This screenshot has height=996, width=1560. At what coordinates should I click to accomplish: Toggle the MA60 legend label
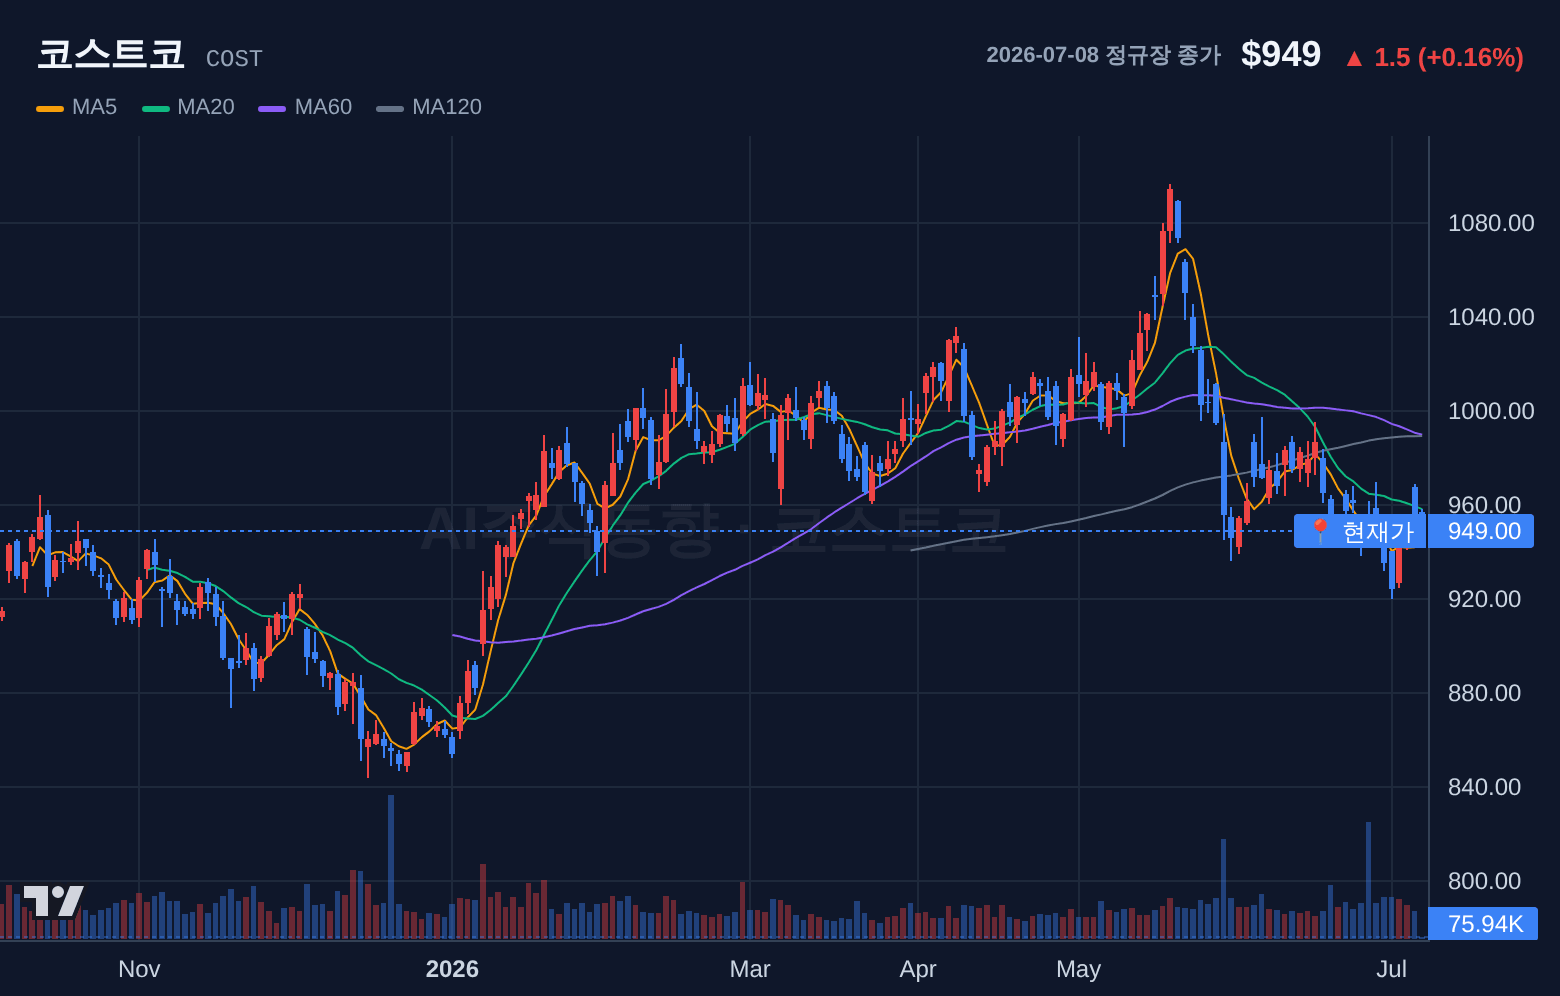[323, 107]
